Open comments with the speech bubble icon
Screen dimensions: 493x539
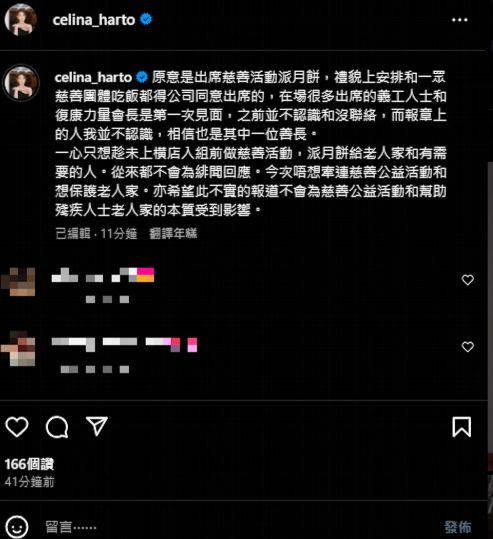pyautogui.click(x=57, y=427)
